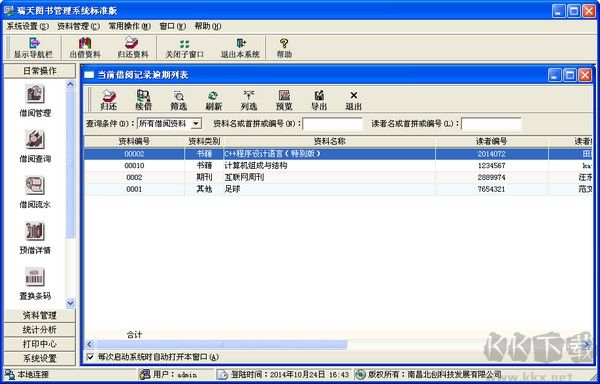Open 借阅查询 in sidebar

pos(35,146)
